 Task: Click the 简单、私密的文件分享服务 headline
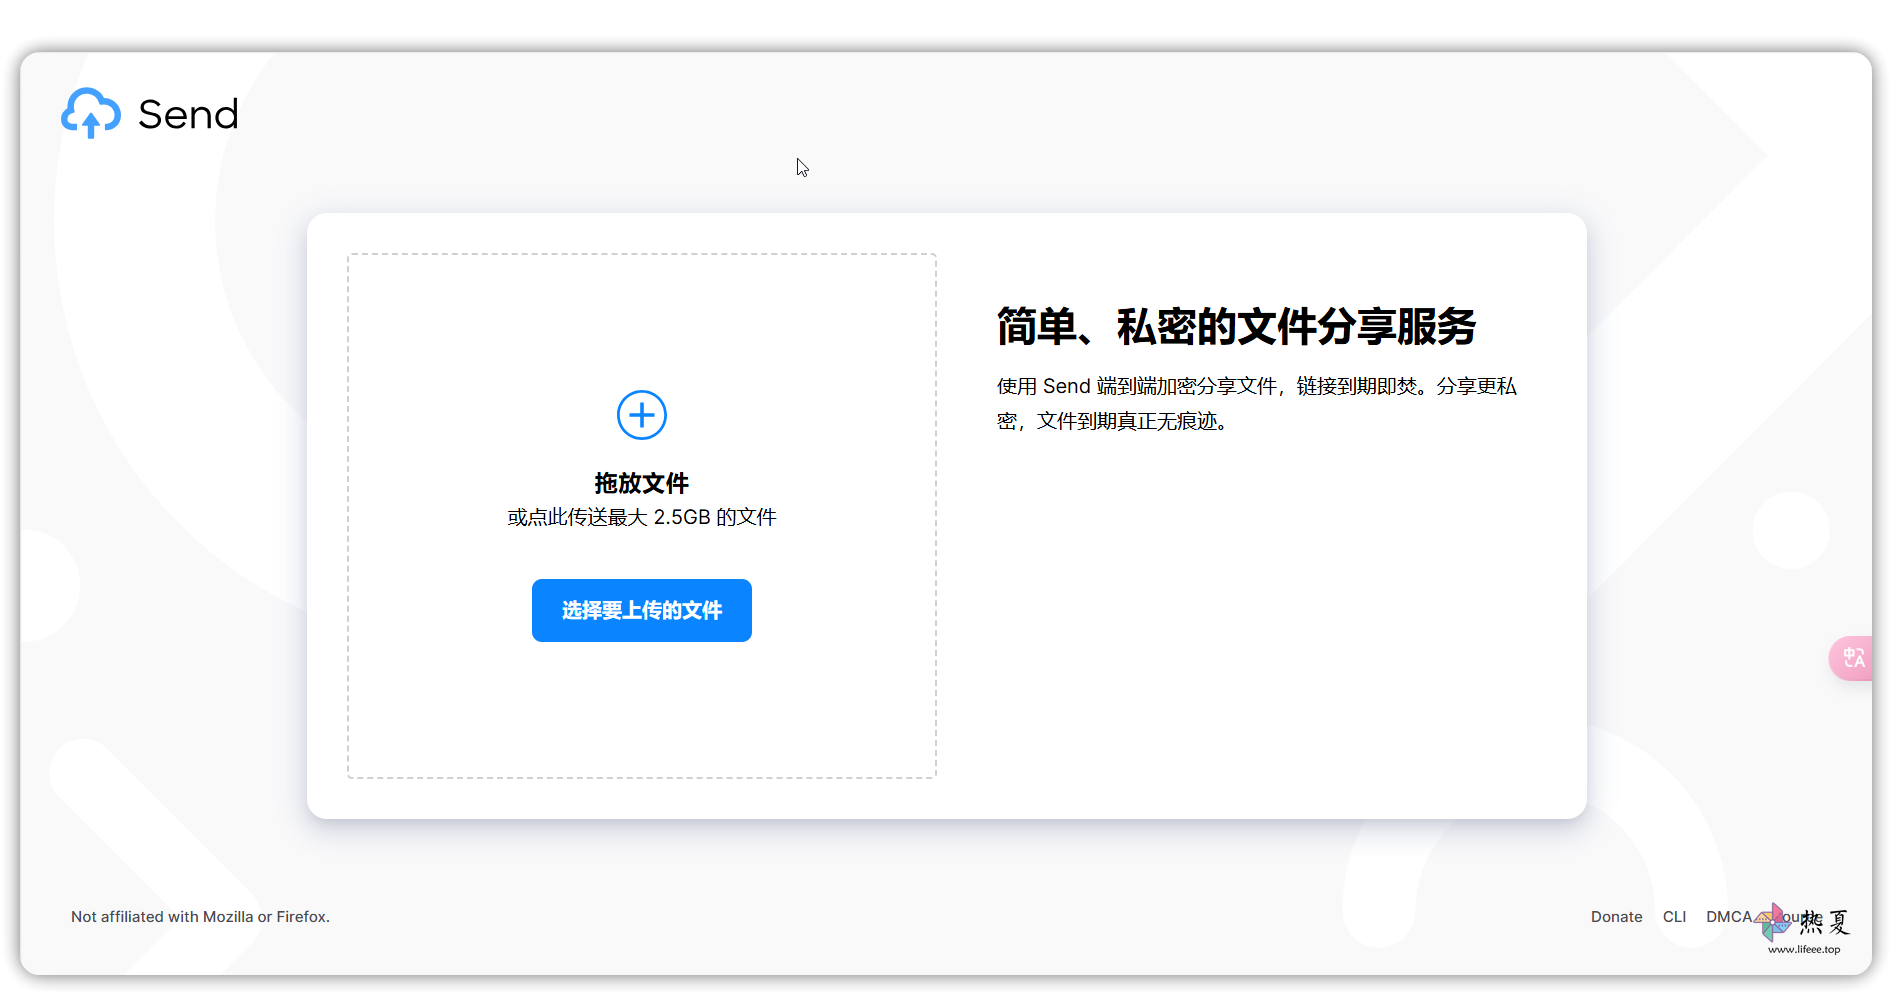click(1236, 327)
